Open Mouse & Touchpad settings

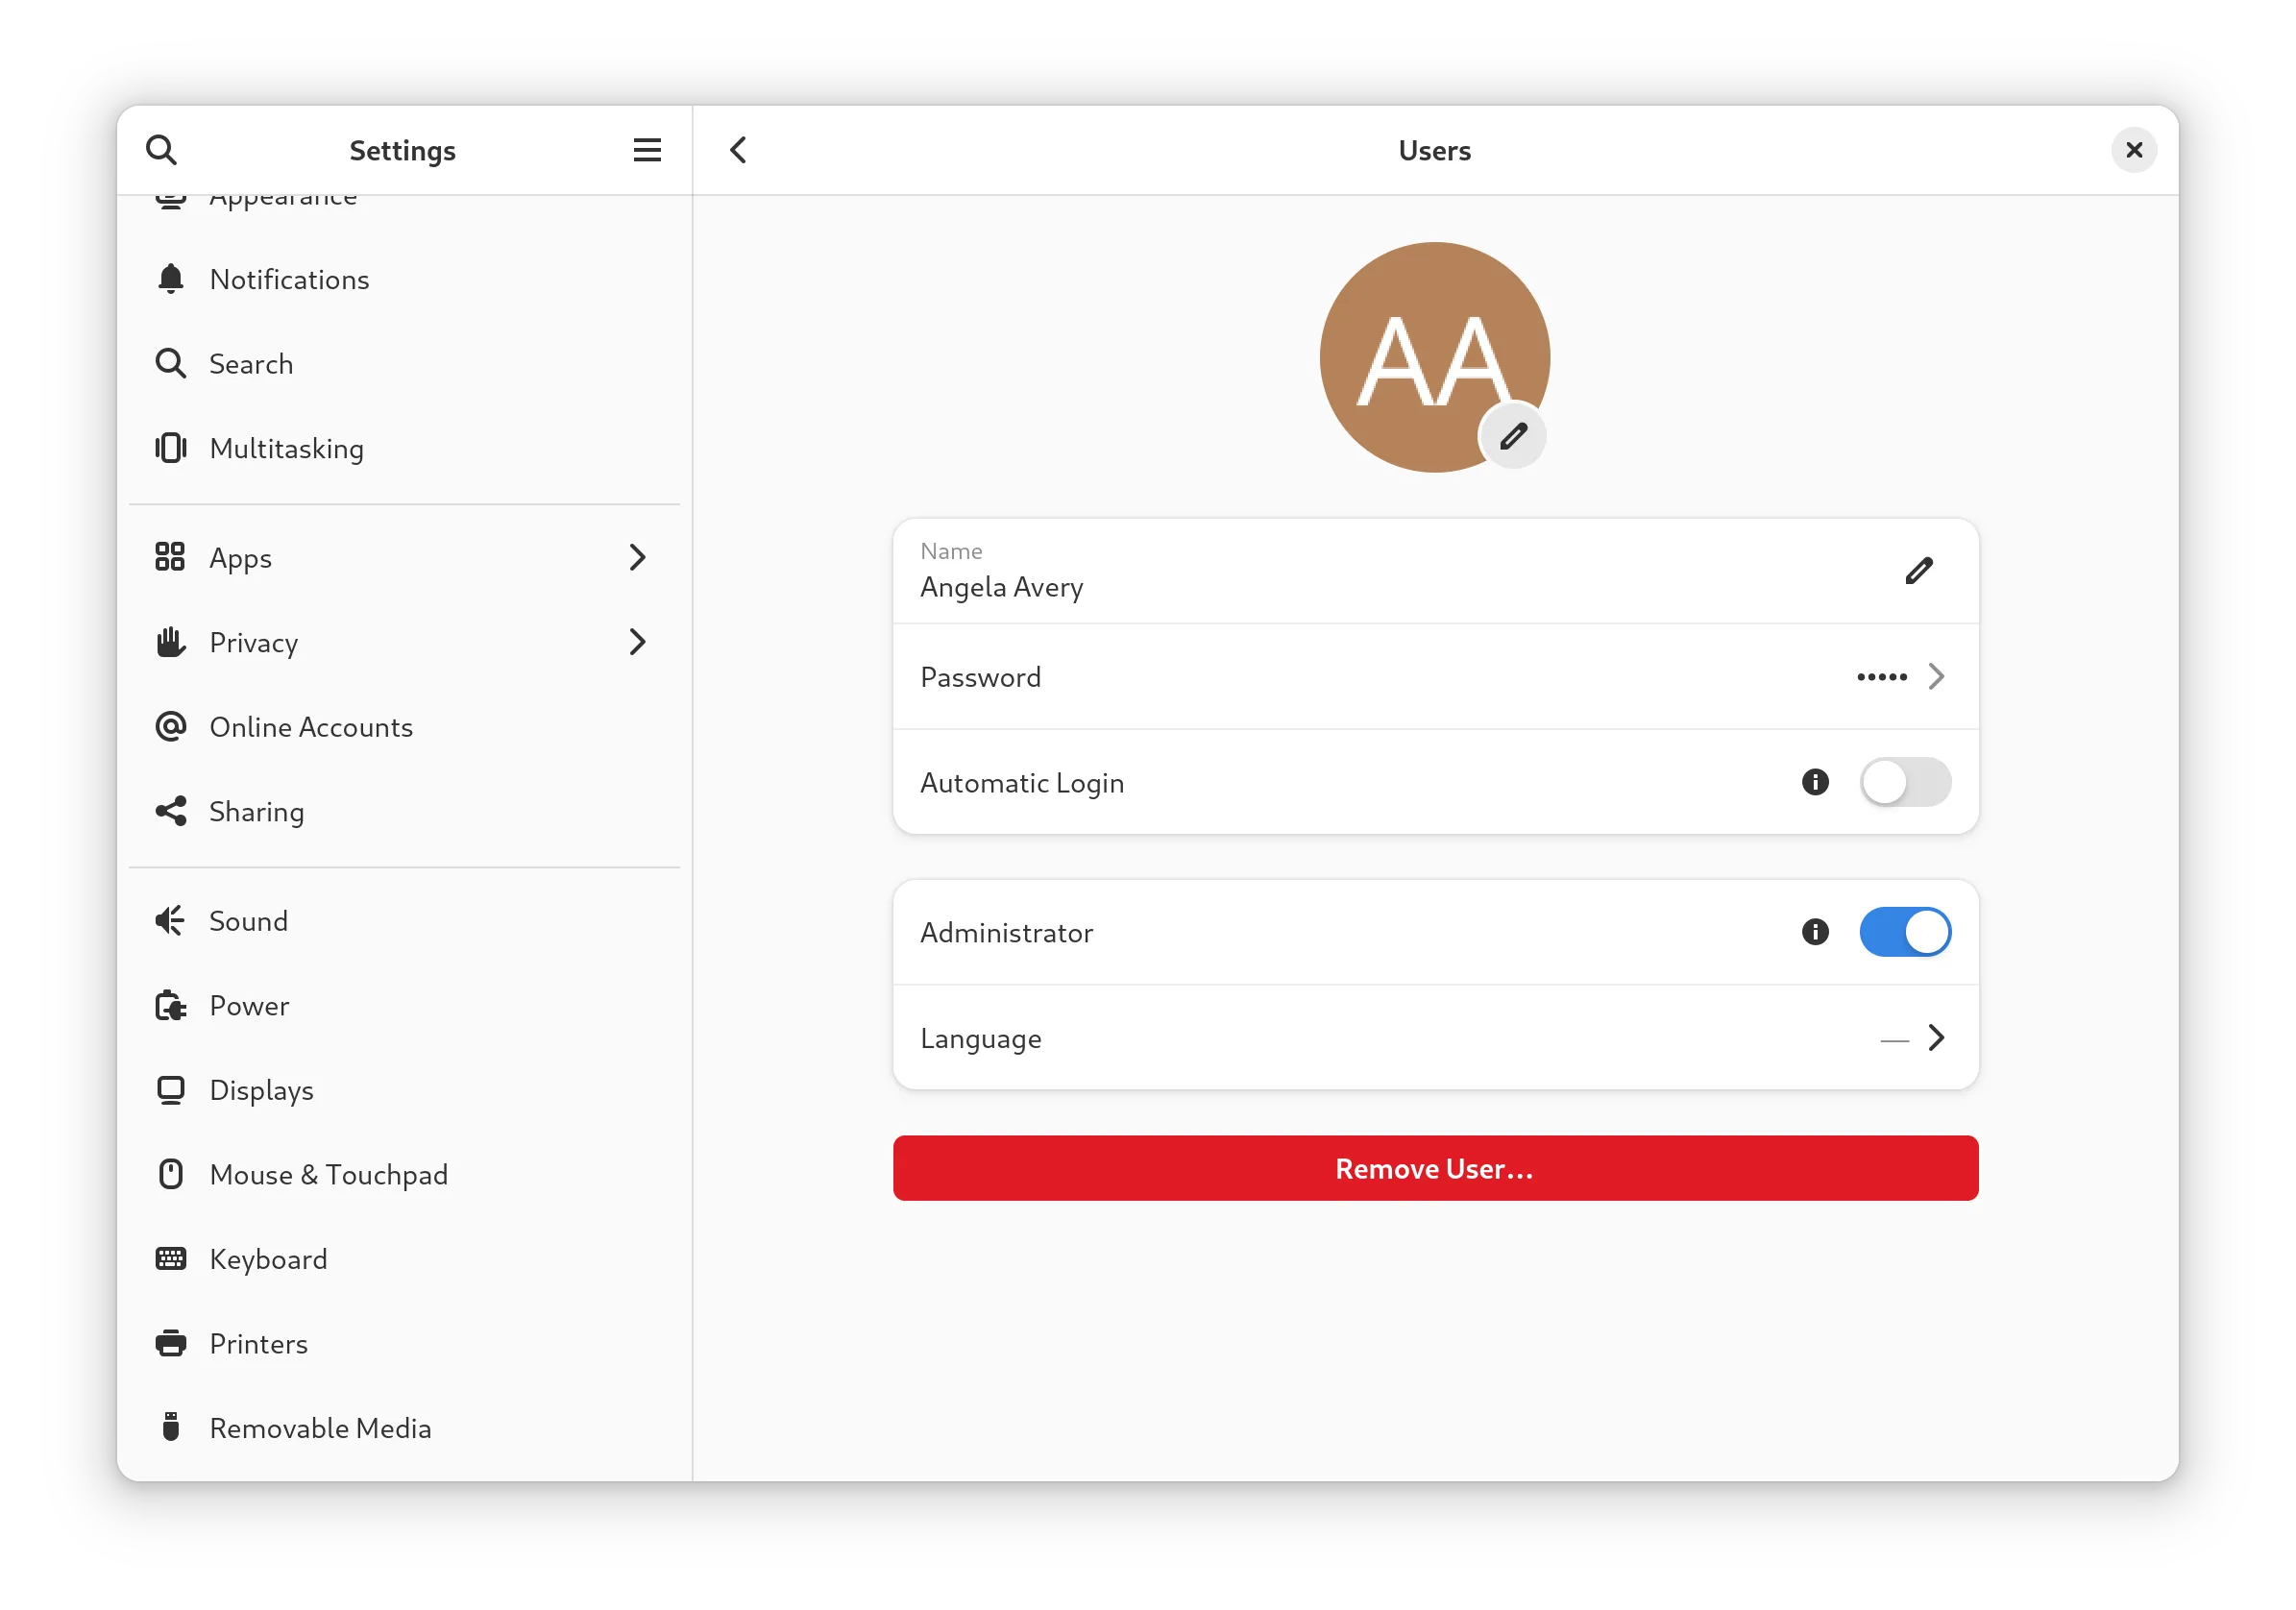[328, 1175]
